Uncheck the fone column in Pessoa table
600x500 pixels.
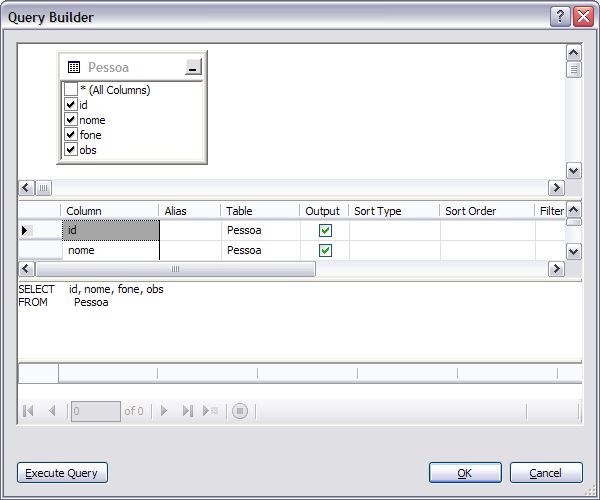point(71,134)
